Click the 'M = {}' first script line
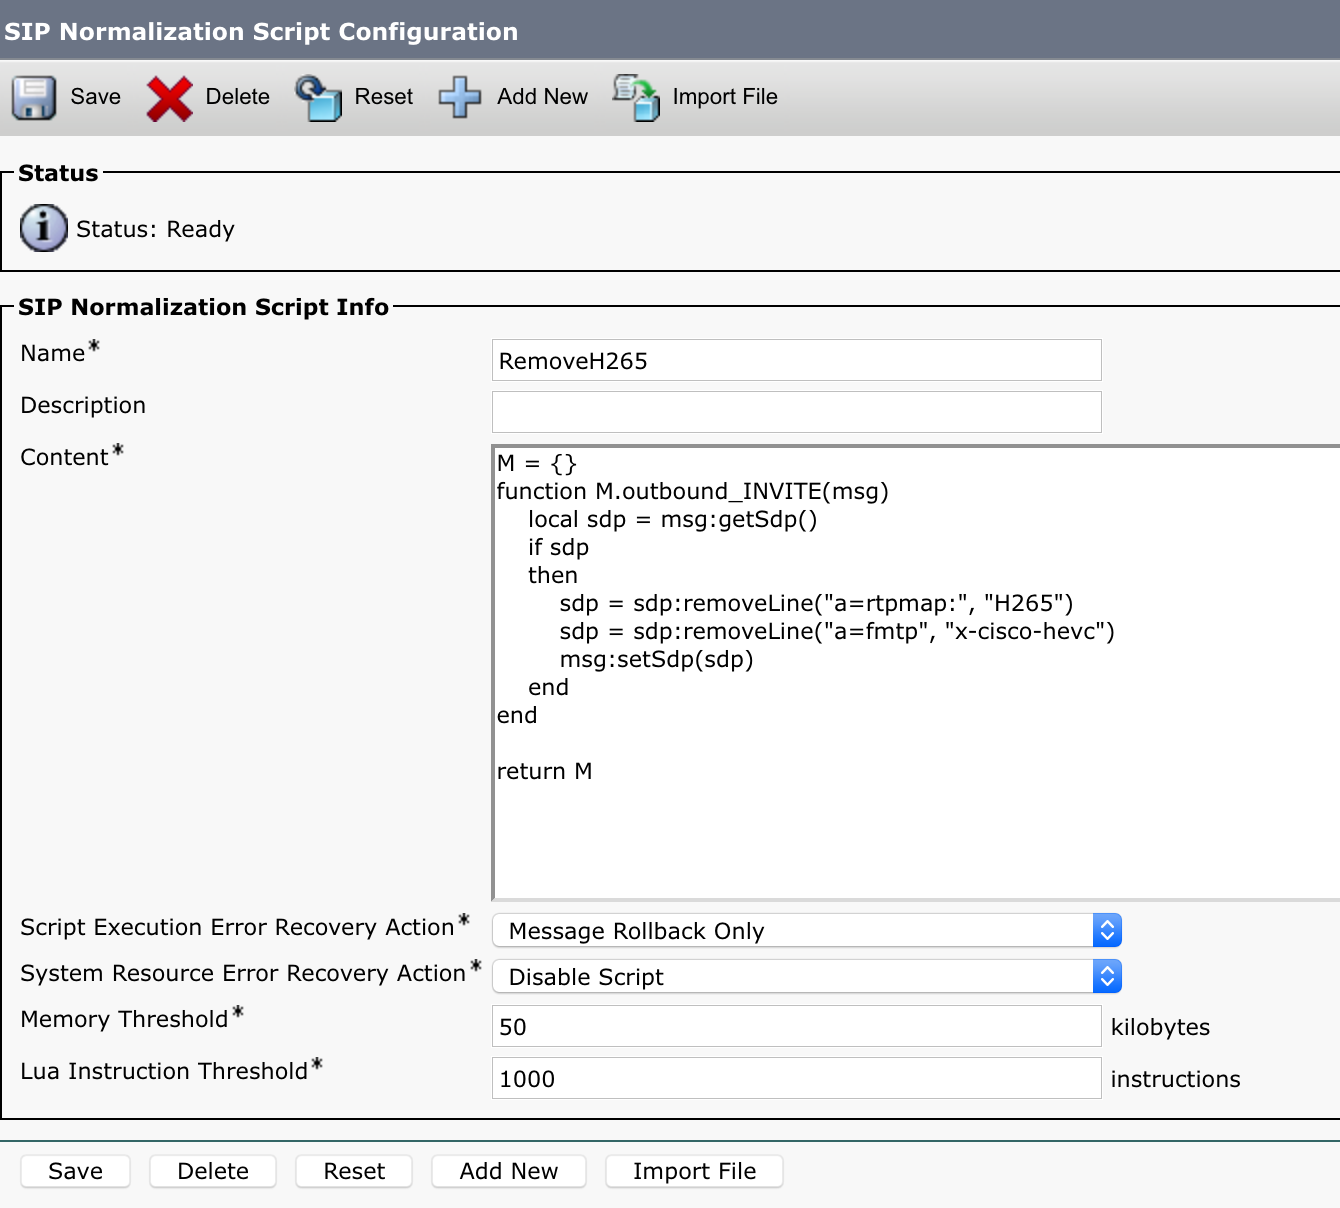Screen dimensions: 1340x1208 pos(537,463)
